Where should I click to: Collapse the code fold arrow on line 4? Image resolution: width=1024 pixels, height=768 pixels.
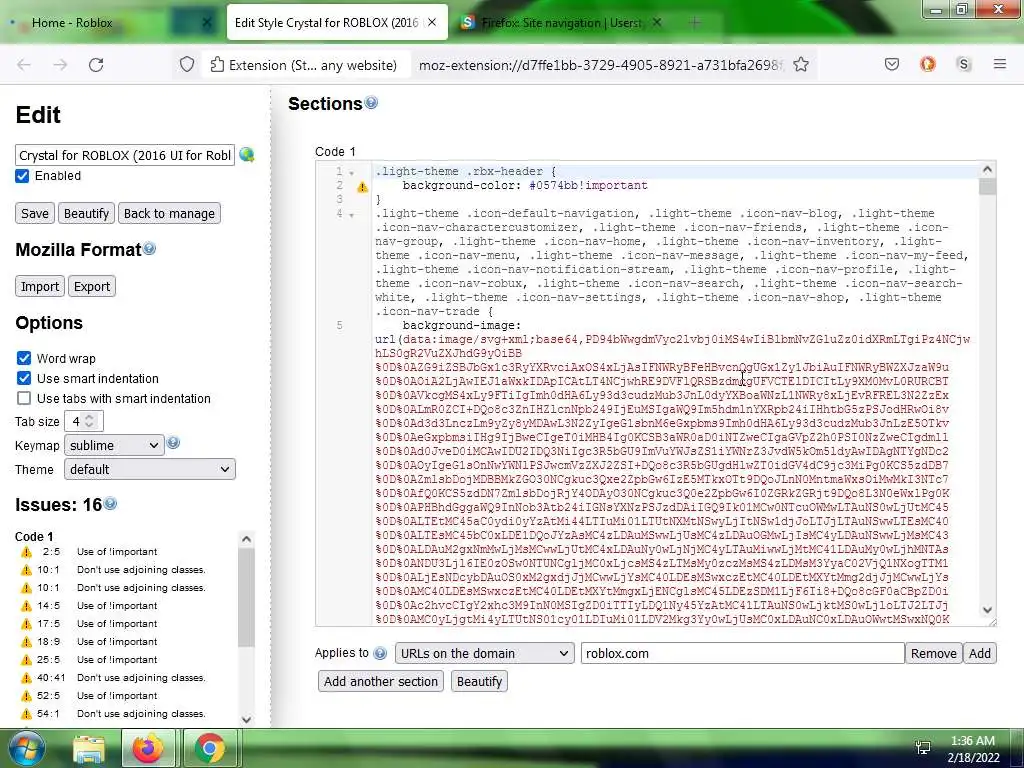coord(351,215)
